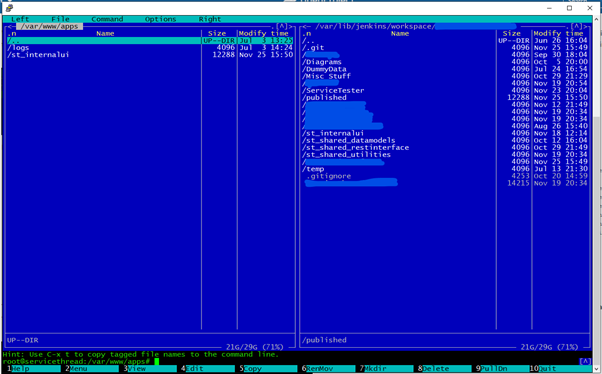Toggle left panel sort order .n indicator
Screen dimensions: 602x374
(x=12, y=33)
